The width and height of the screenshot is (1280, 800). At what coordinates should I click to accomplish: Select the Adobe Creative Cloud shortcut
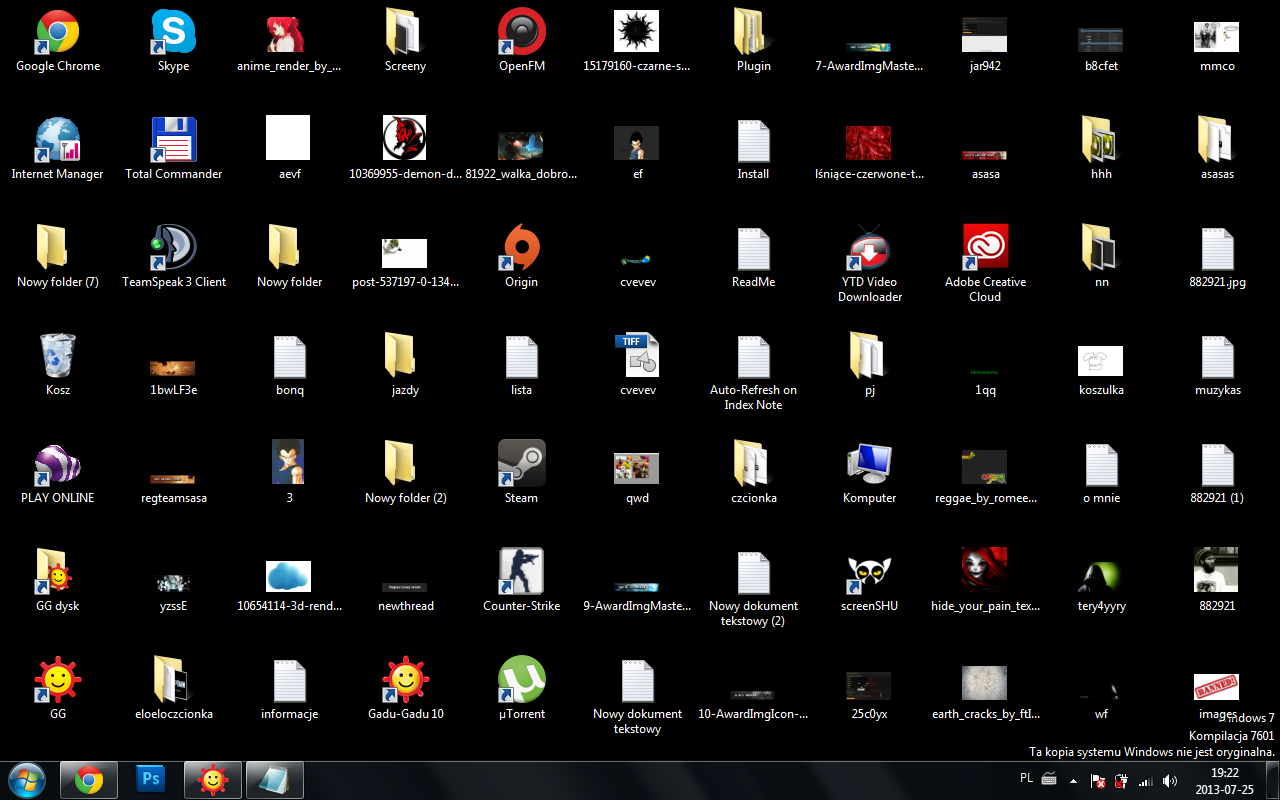986,249
